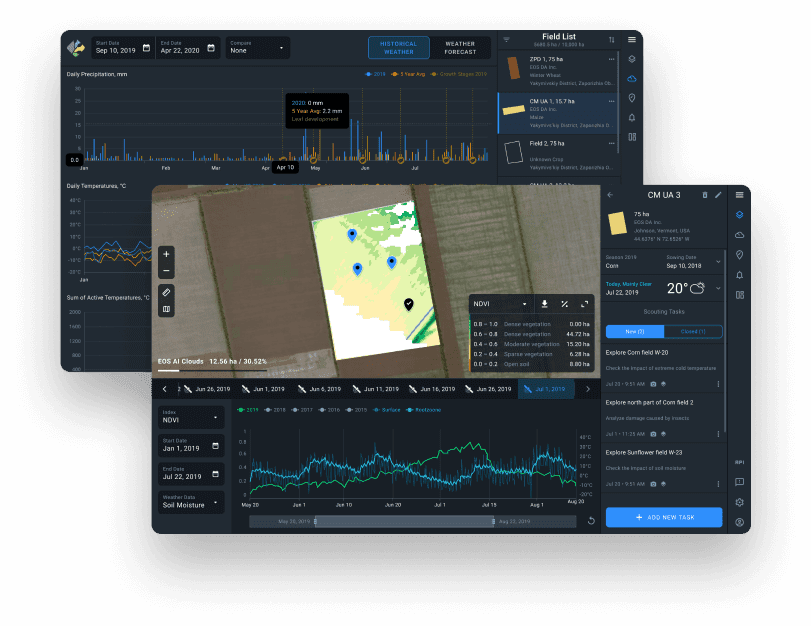Open the hamburger menu in the weather window
This screenshot has width=811, height=626.
tap(632, 40)
